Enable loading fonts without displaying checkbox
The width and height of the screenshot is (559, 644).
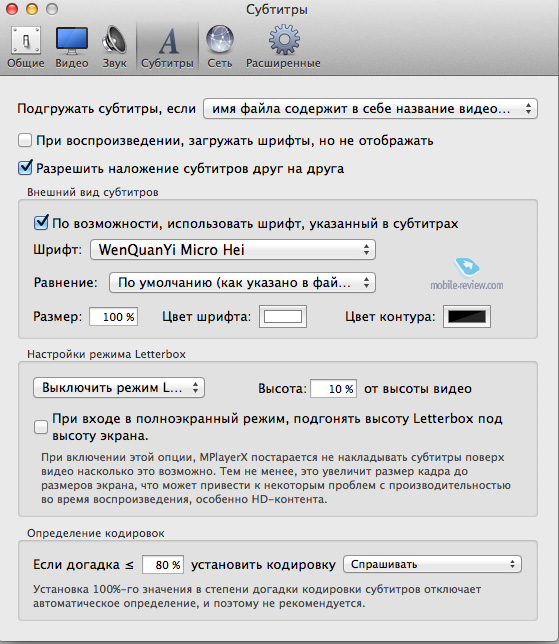25,140
